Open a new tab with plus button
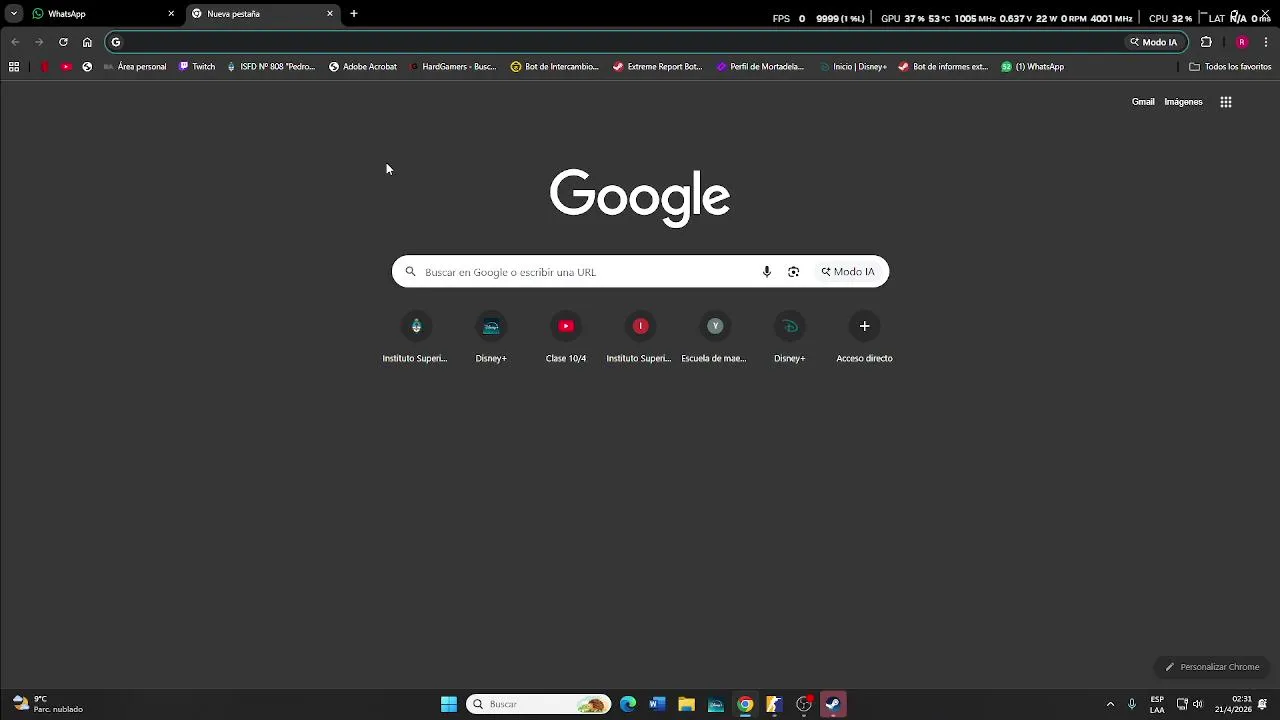Image resolution: width=1280 pixels, height=720 pixels. (x=354, y=14)
